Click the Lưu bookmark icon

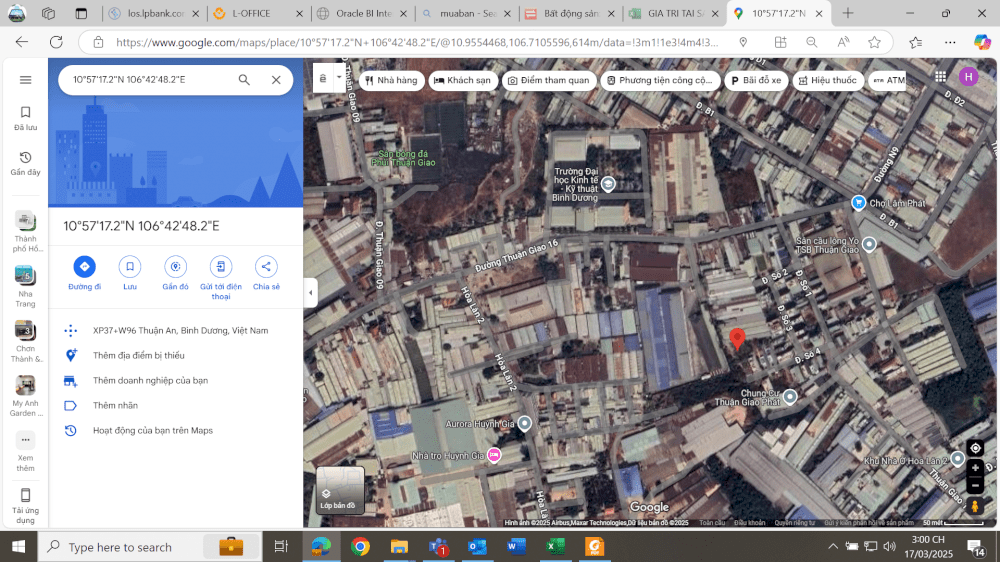point(129,266)
